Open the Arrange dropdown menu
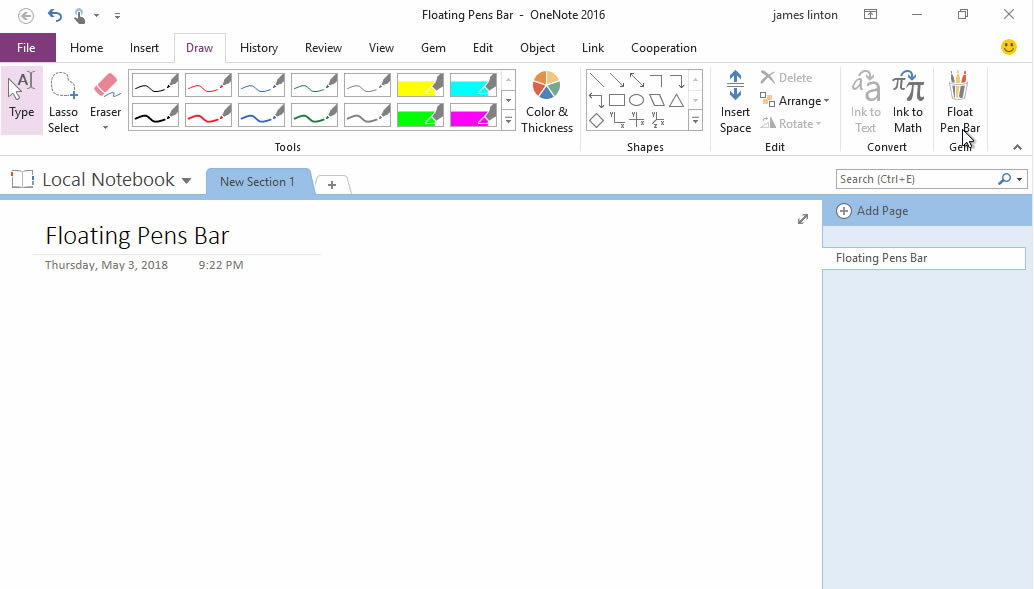The image size is (1034, 589). click(x=796, y=100)
